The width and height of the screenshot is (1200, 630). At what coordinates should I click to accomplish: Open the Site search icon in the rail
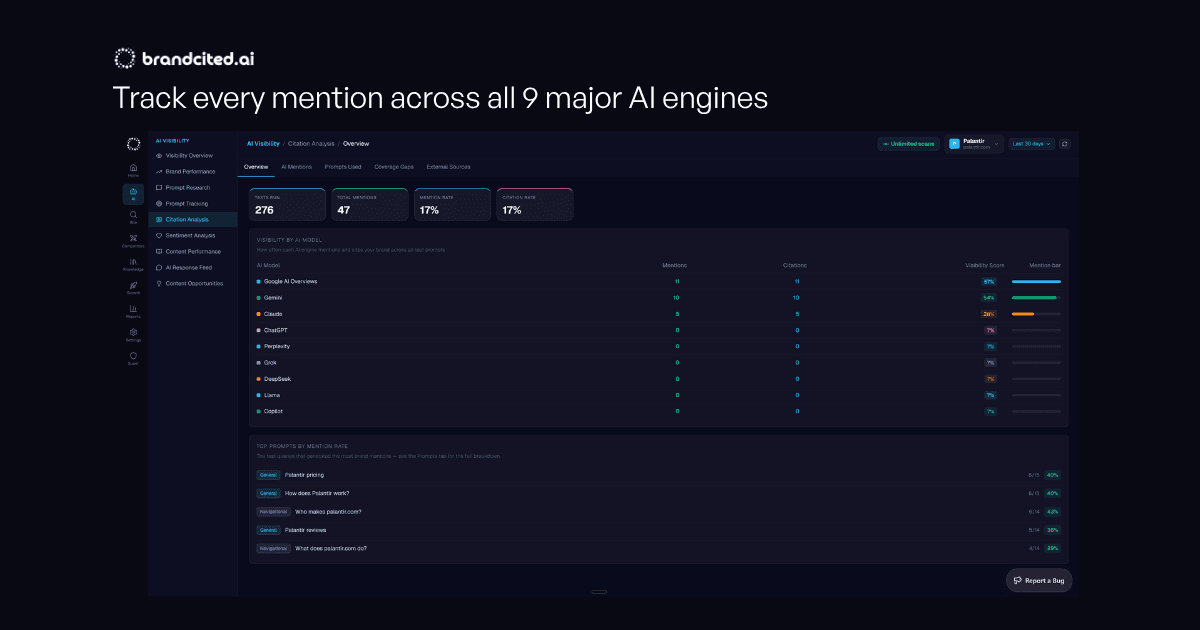133,217
